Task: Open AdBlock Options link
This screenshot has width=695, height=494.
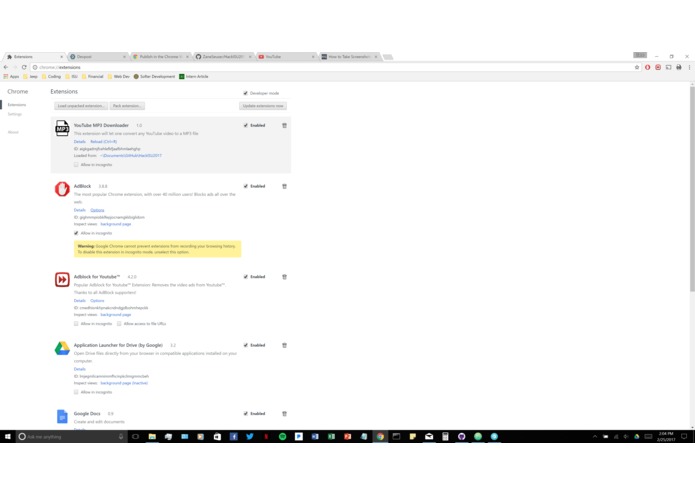Action: click(x=97, y=210)
